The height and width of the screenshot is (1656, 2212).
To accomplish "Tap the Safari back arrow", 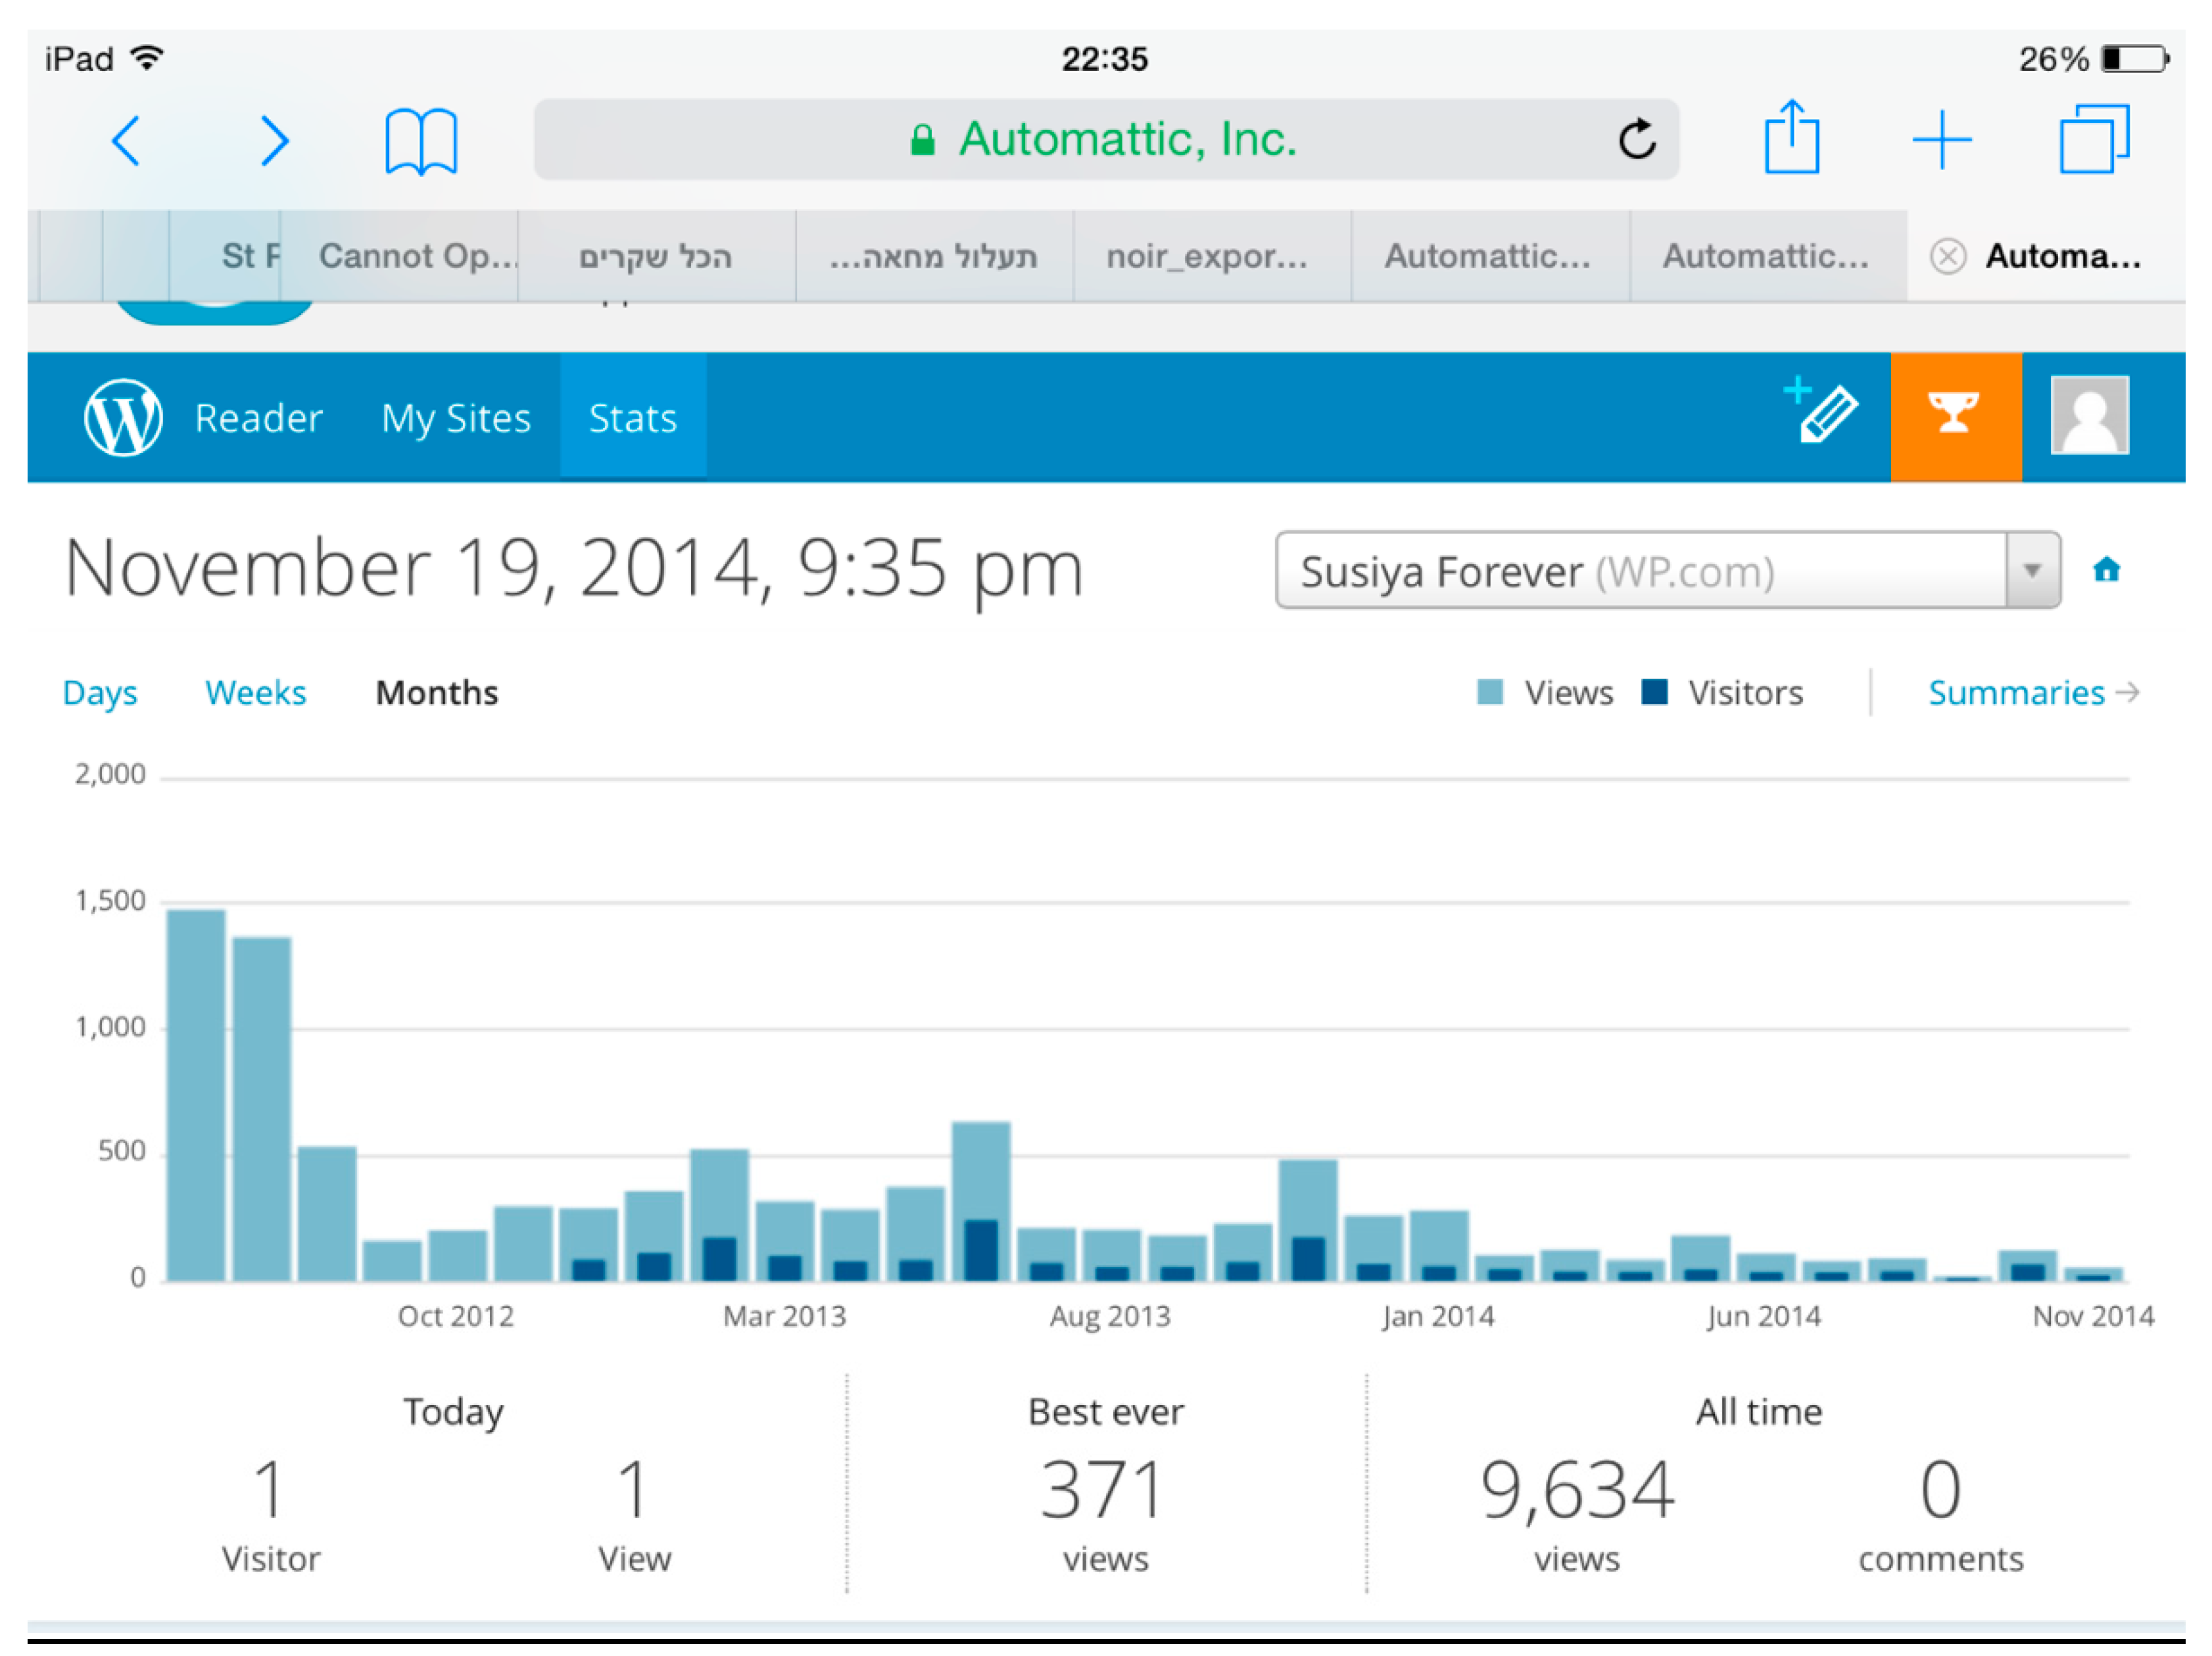I will coord(126,140).
